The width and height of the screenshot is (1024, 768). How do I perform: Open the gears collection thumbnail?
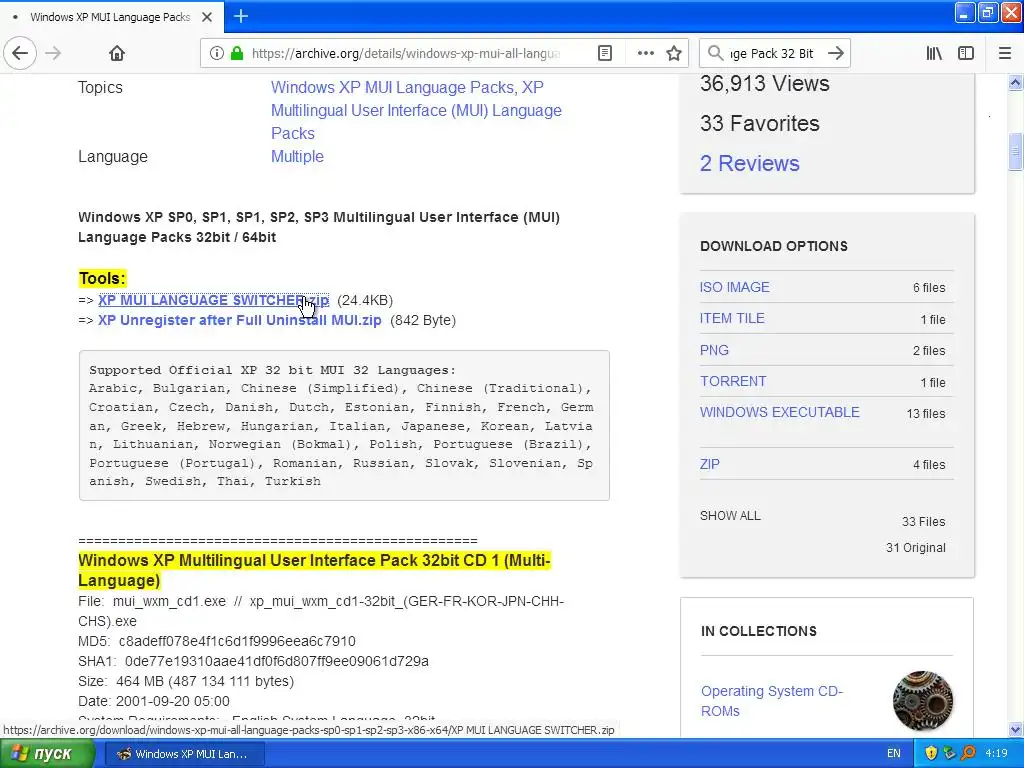(x=923, y=701)
